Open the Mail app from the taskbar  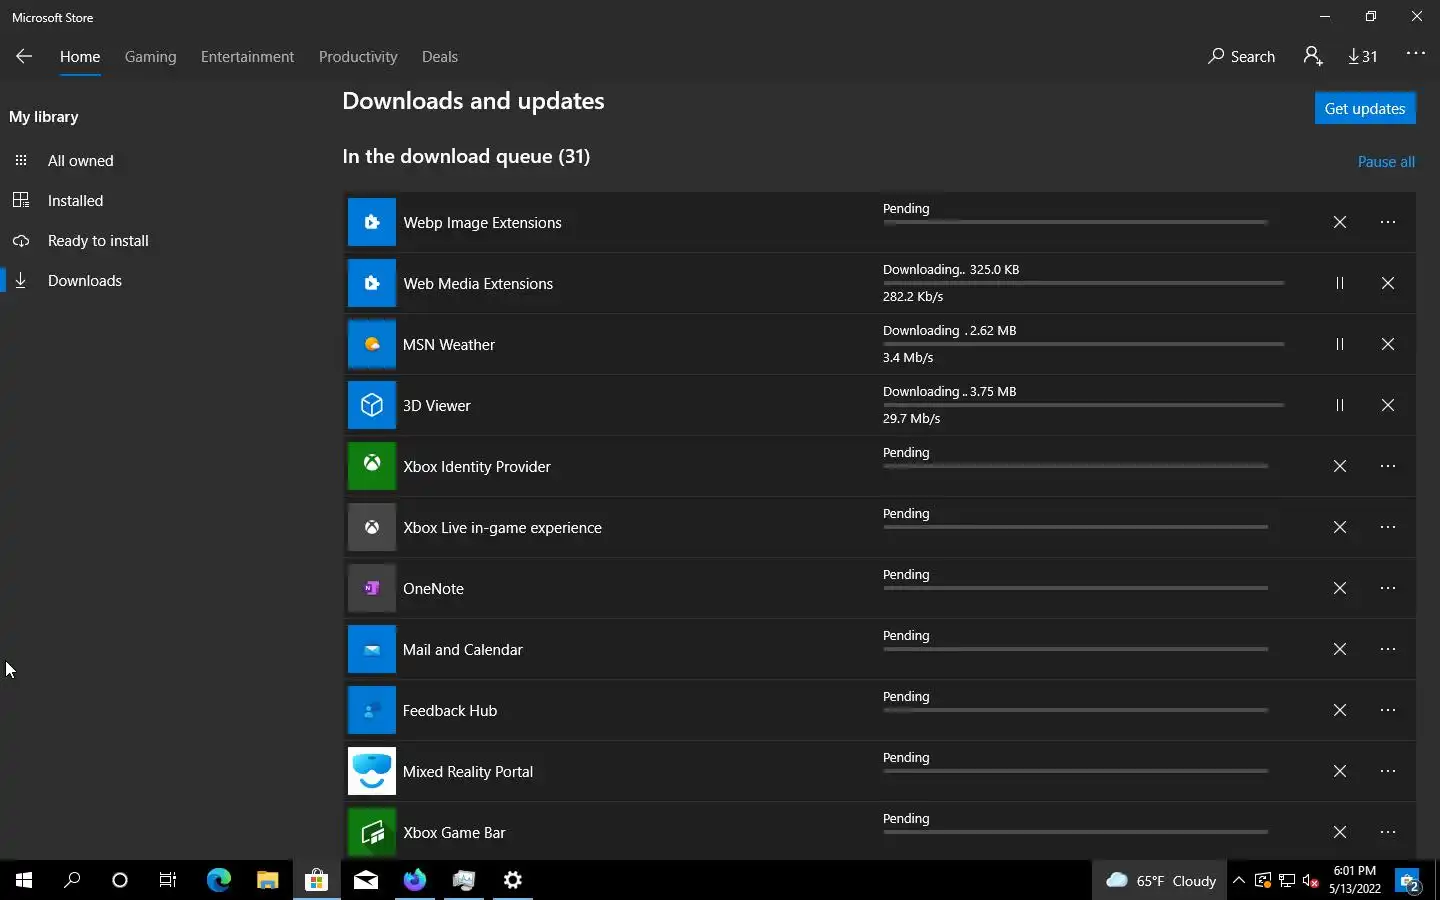point(365,880)
